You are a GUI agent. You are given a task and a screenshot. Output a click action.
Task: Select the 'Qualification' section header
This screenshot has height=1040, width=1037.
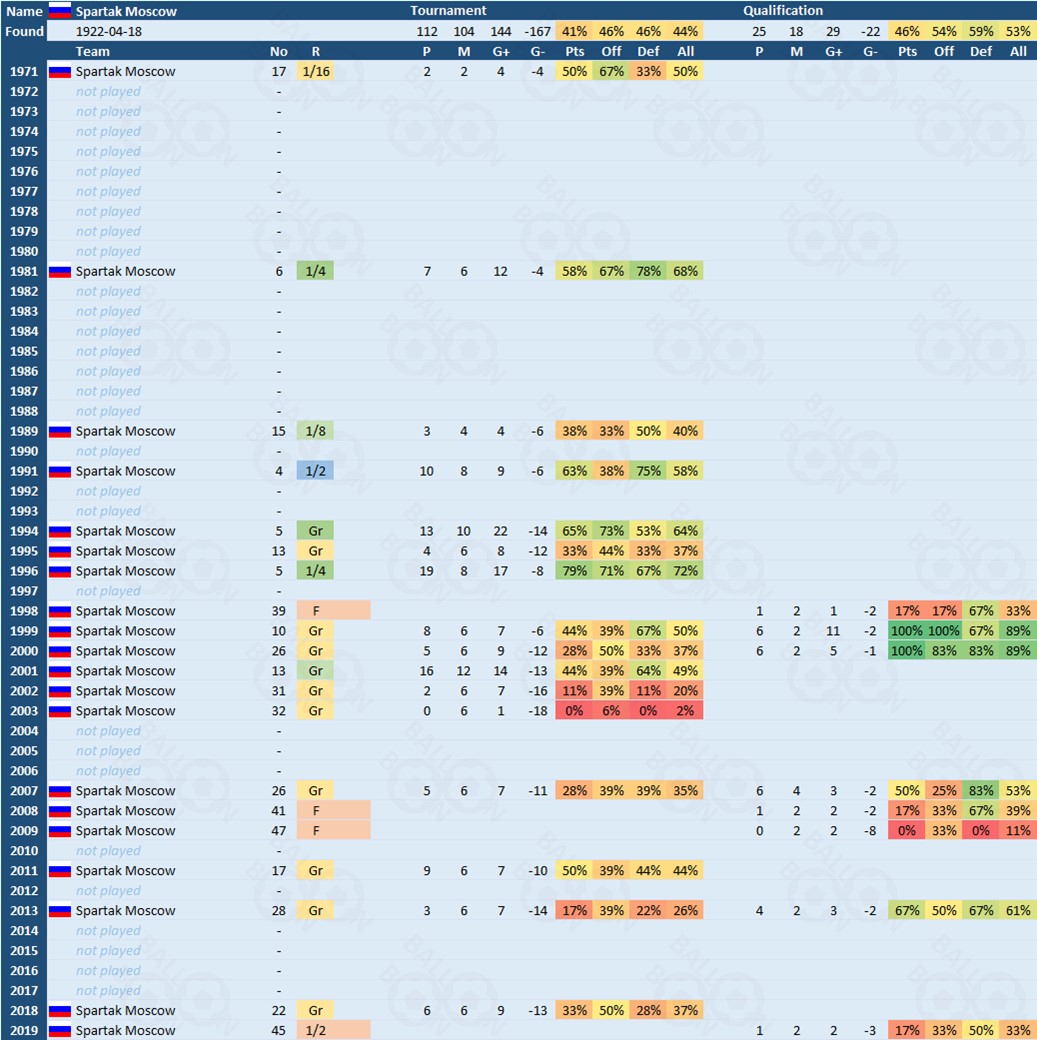click(x=783, y=11)
